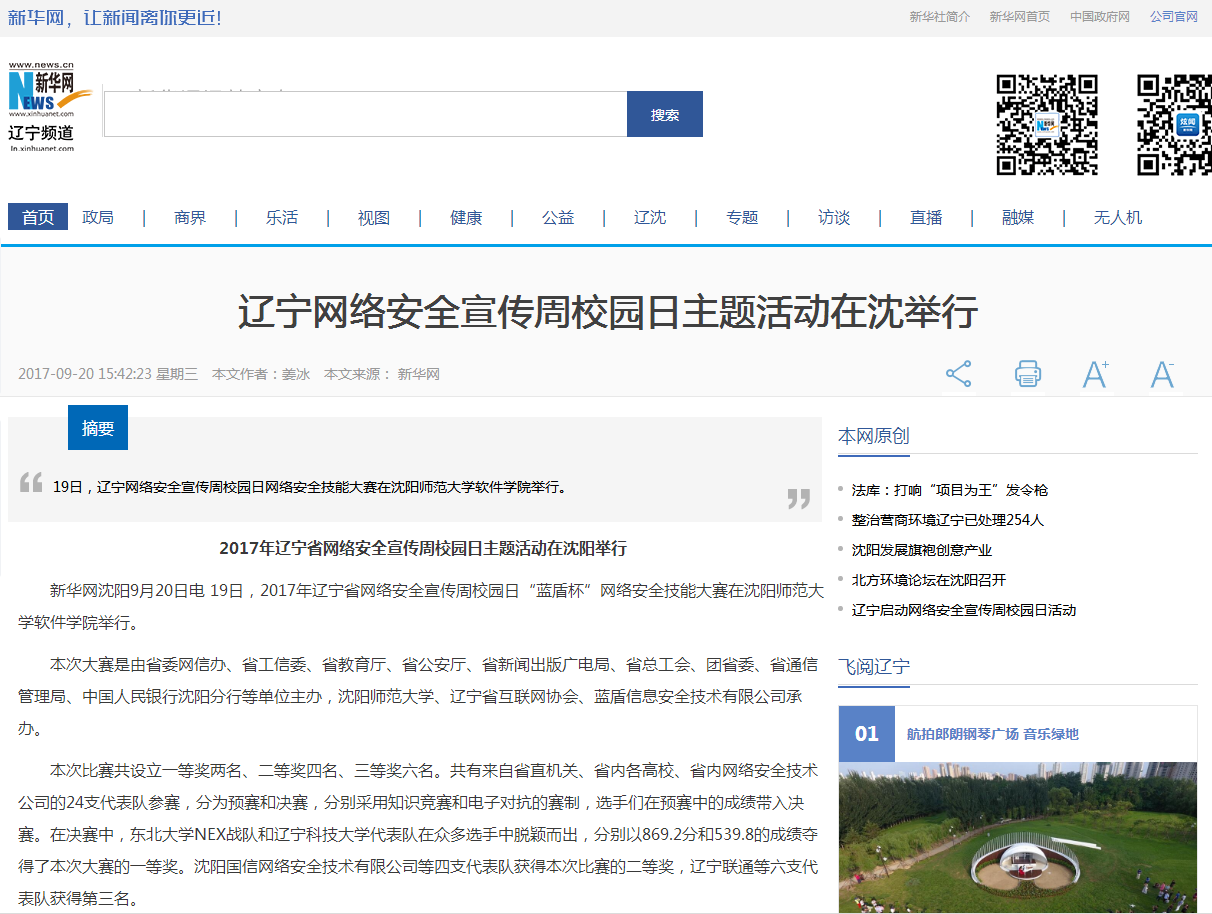The width and height of the screenshot is (1212, 914).
Task: Click the share icon below the headline
Action: [958, 374]
